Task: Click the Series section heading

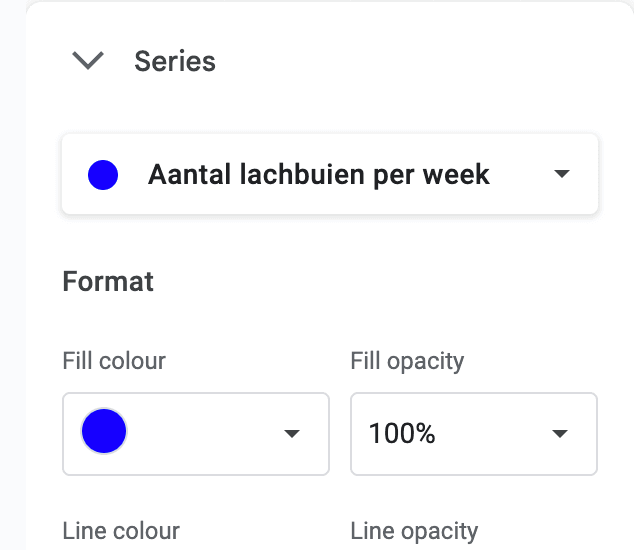Action: [x=175, y=61]
